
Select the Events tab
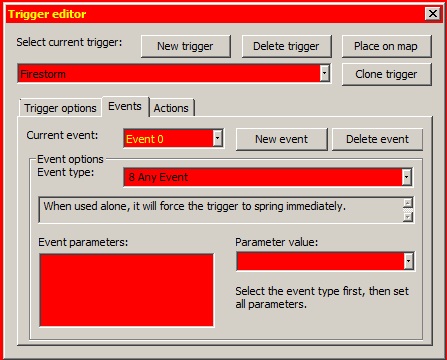(x=125, y=106)
